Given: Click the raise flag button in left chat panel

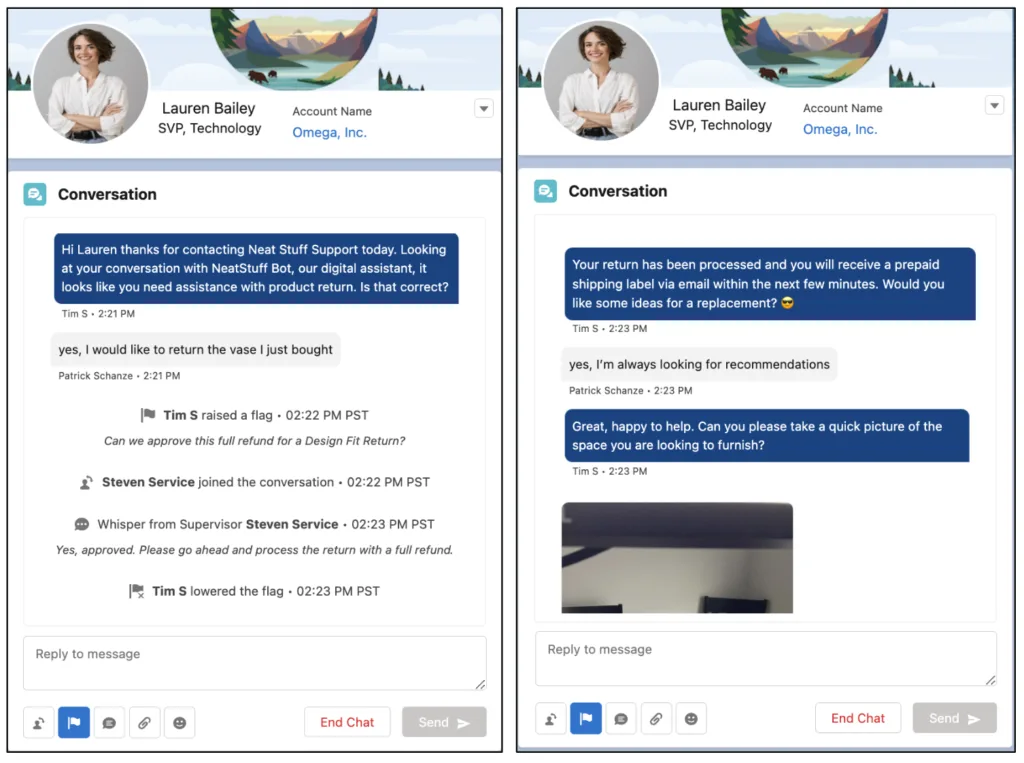Looking at the screenshot, I should click(x=74, y=722).
